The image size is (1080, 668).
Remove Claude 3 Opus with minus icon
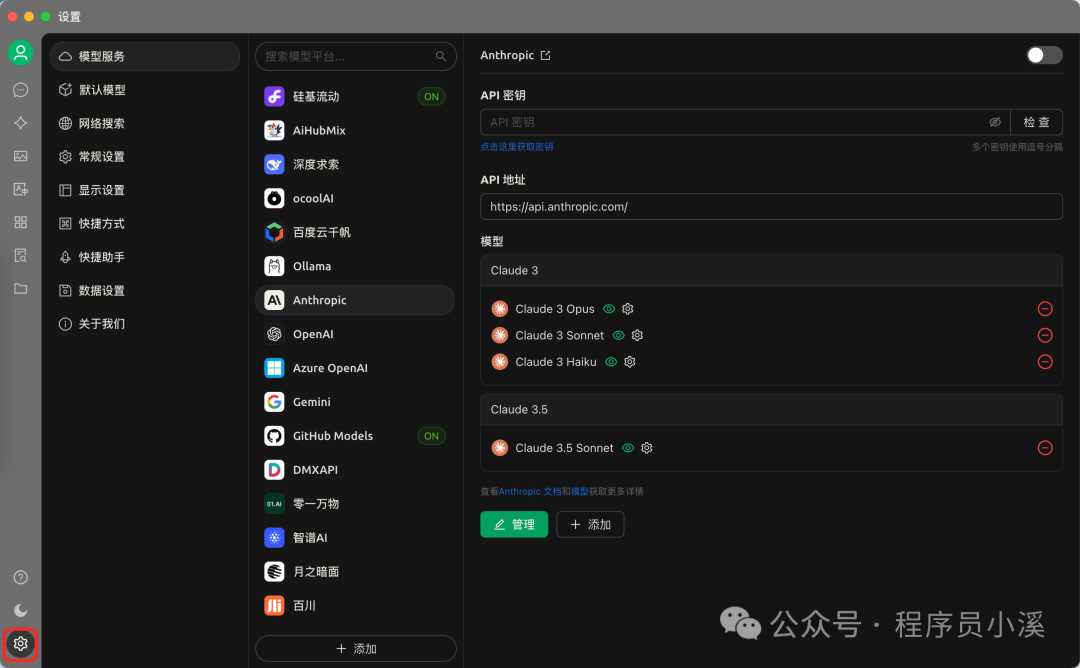pos(1045,309)
